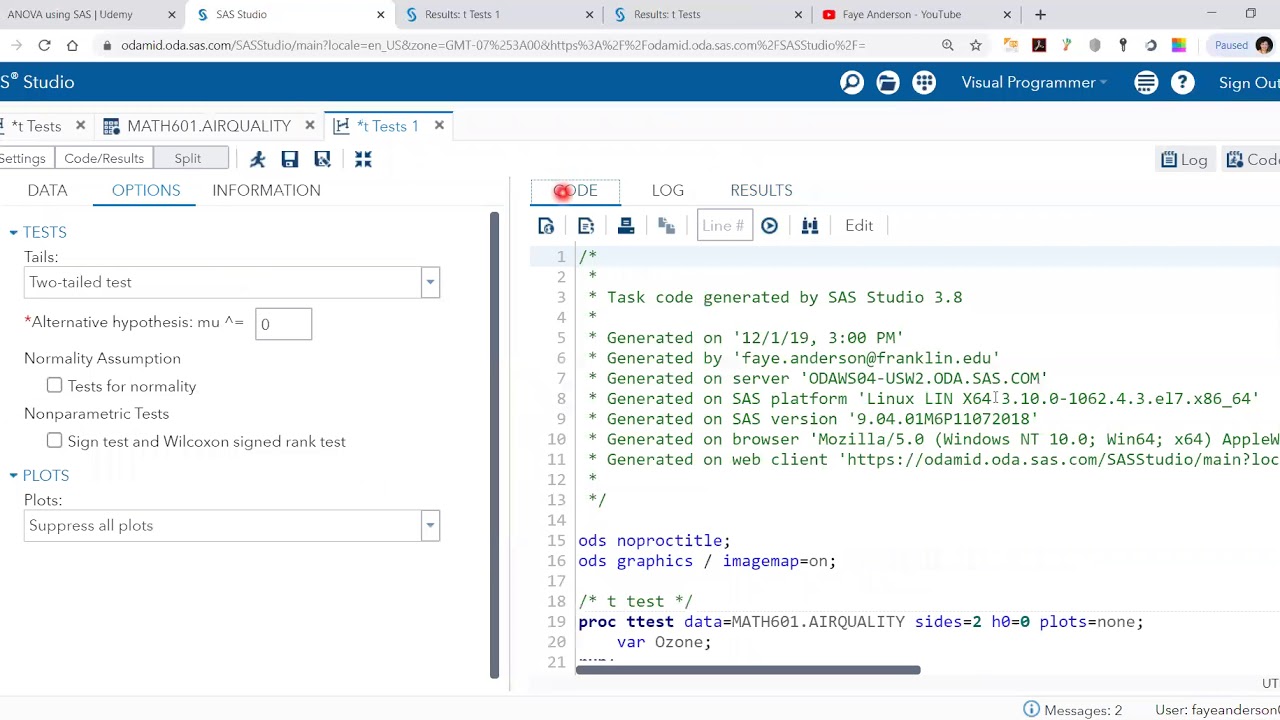Enable Sign test and Wilcoxon signed rank test

click(54, 441)
